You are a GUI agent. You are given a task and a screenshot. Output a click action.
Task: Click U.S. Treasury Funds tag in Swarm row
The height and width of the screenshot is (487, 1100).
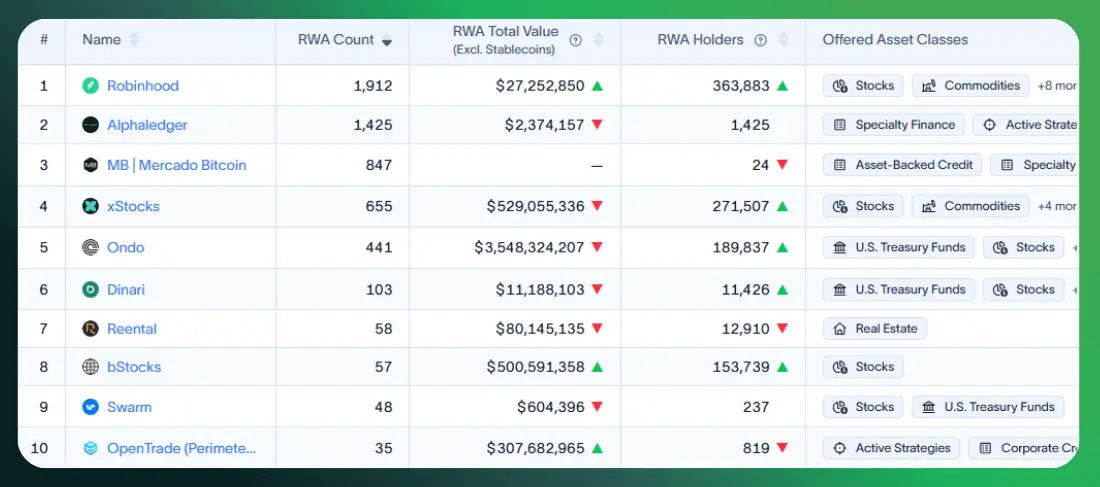click(988, 407)
